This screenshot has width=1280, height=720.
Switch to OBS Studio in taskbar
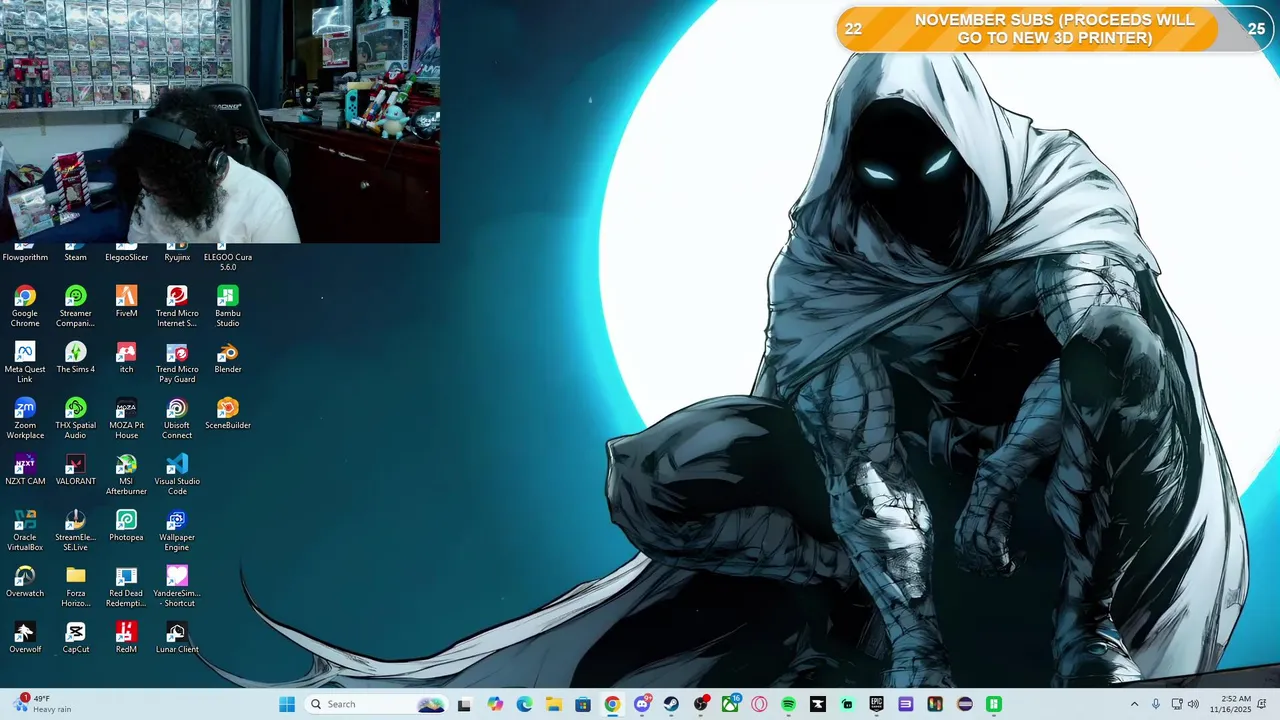click(x=701, y=704)
